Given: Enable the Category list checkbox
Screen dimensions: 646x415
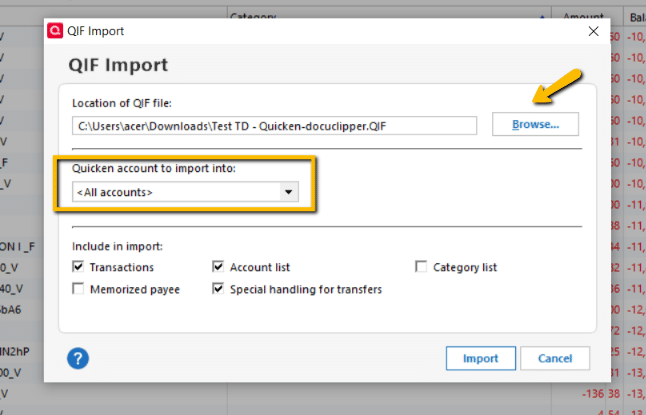Looking at the screenshot, I should 421,267.
